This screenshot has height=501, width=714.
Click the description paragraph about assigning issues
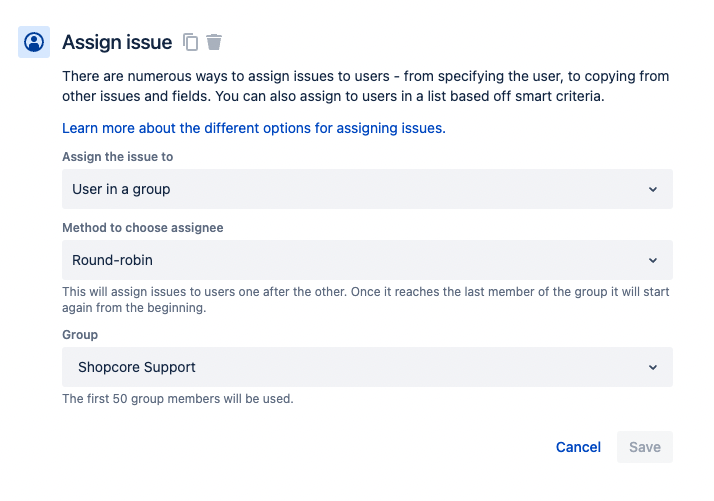(366, 86)
